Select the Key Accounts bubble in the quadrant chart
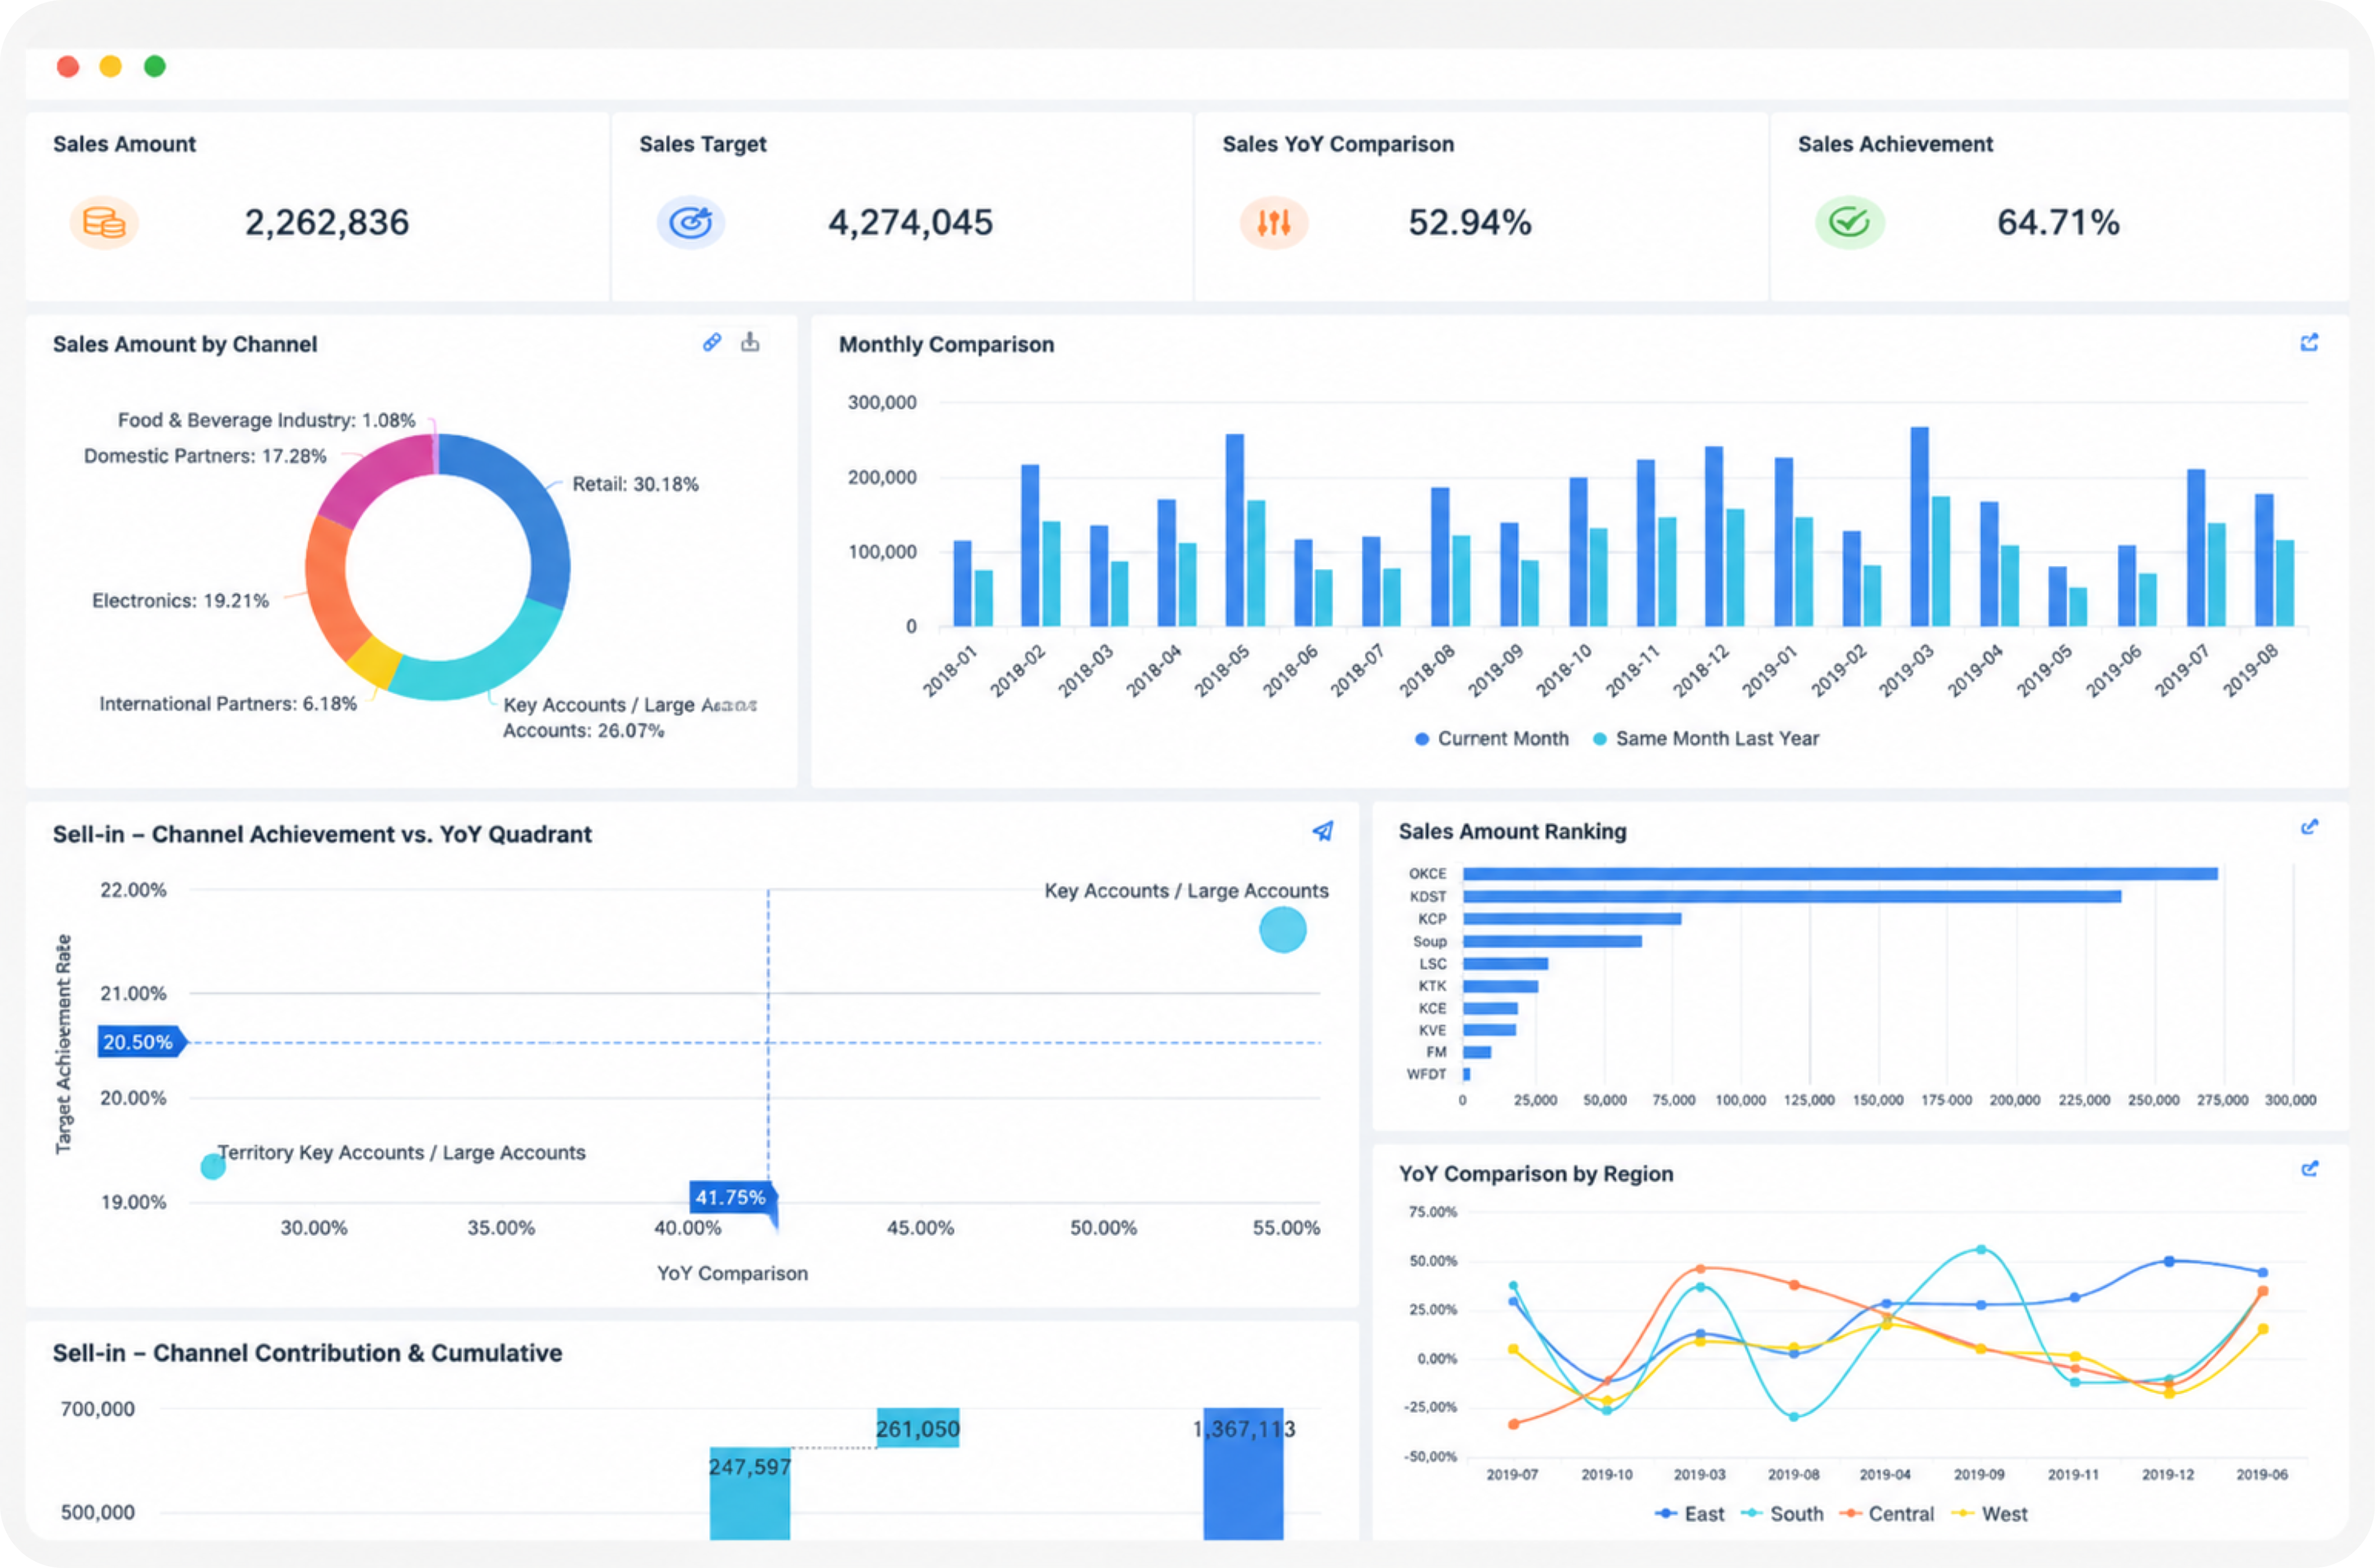The width and height of the screenshot is (2375, 1568). point(1283,930)
